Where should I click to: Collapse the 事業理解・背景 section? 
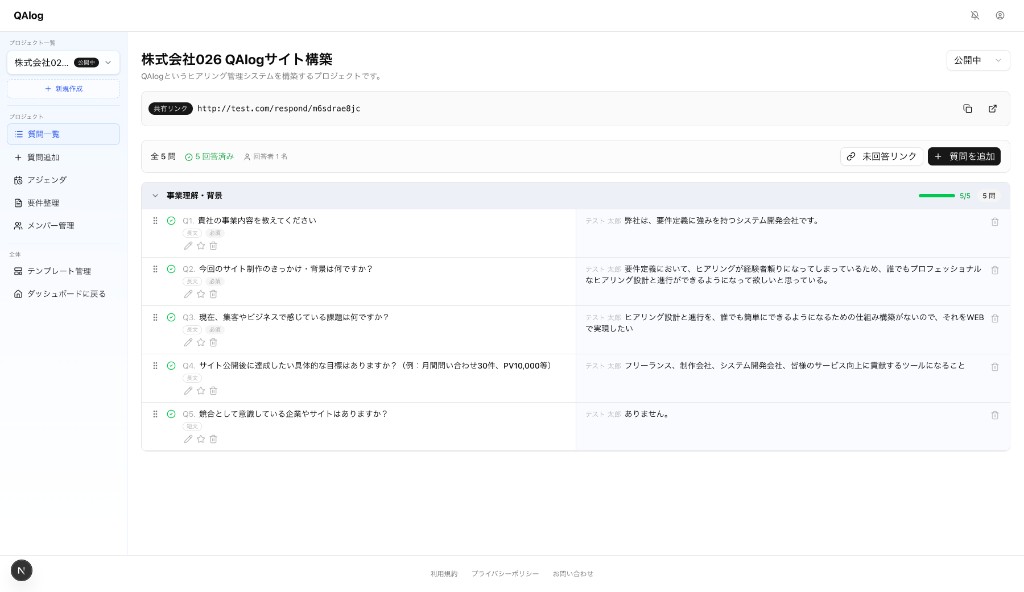coord(155,196)
